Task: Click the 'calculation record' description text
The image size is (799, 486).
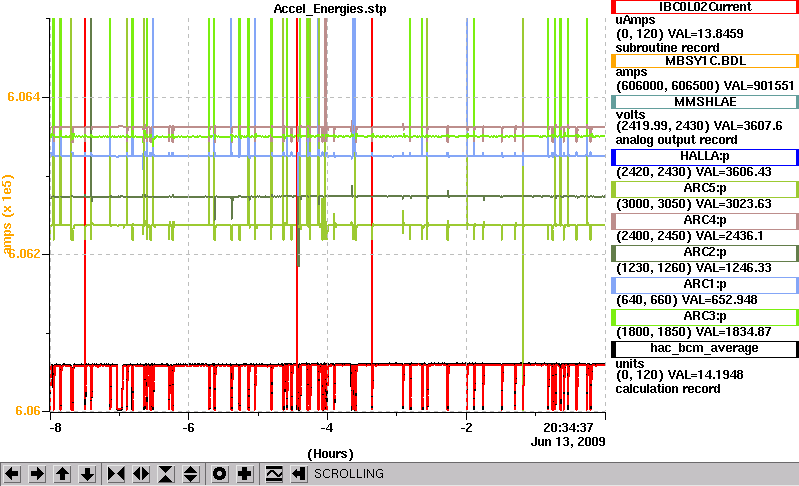Action: [x=668, y=389]
